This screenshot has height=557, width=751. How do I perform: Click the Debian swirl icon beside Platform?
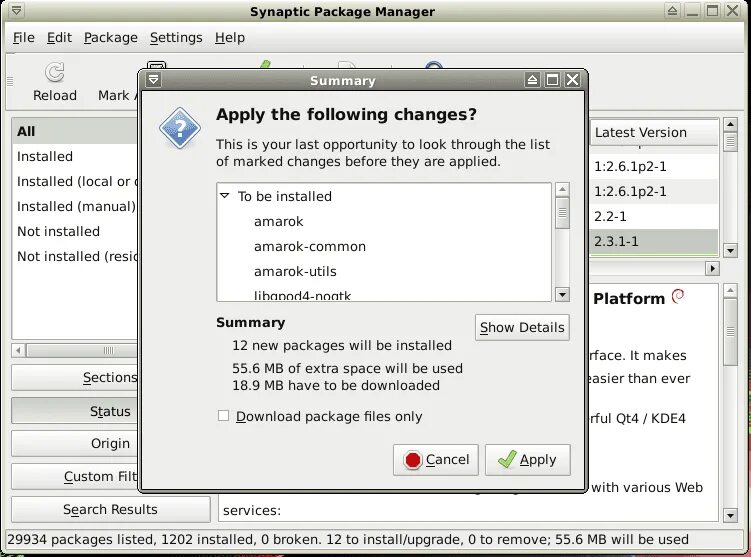678,295
